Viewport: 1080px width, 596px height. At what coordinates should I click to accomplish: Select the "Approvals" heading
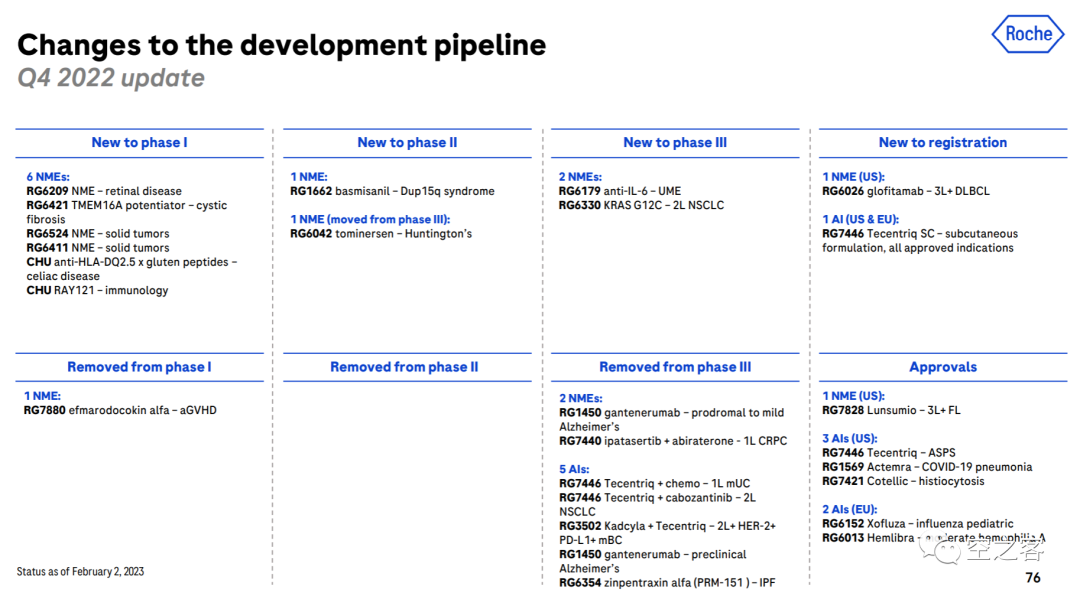click(x=943, y=367)
